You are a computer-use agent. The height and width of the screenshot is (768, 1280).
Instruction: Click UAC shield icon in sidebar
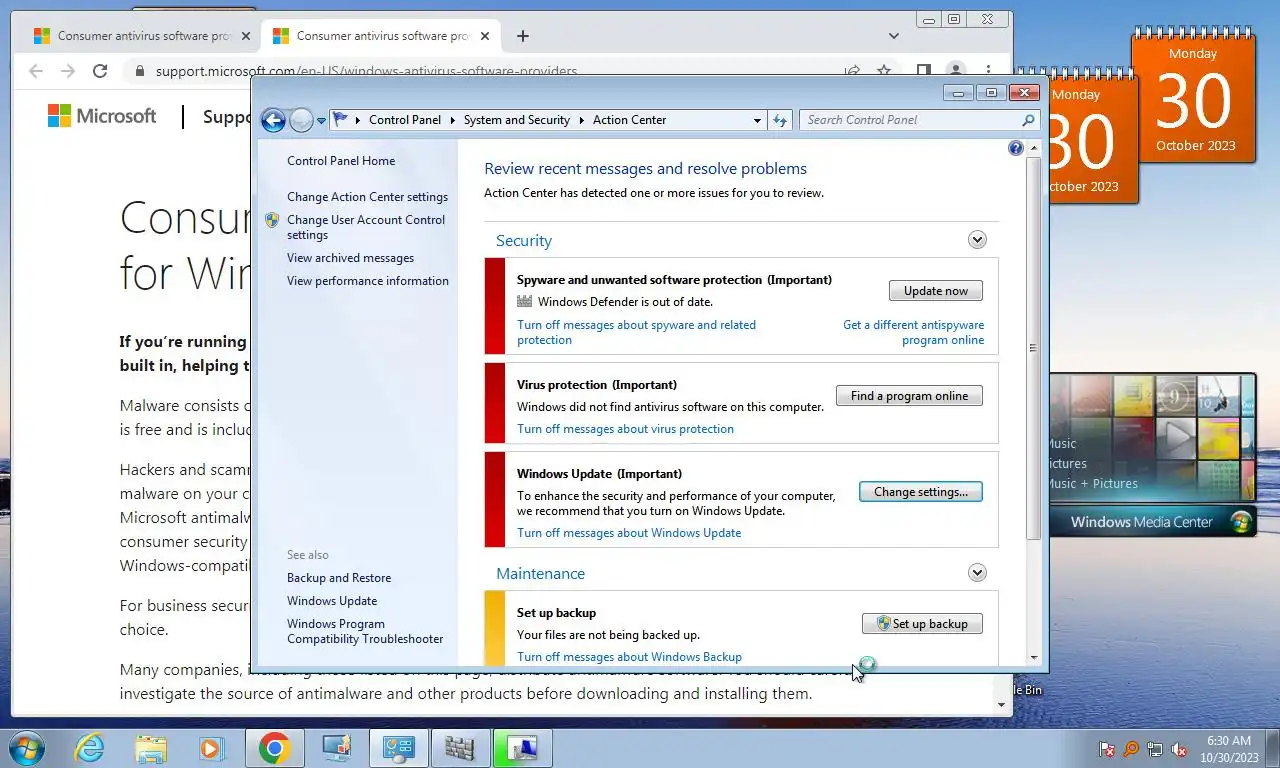tap(272, 220)
